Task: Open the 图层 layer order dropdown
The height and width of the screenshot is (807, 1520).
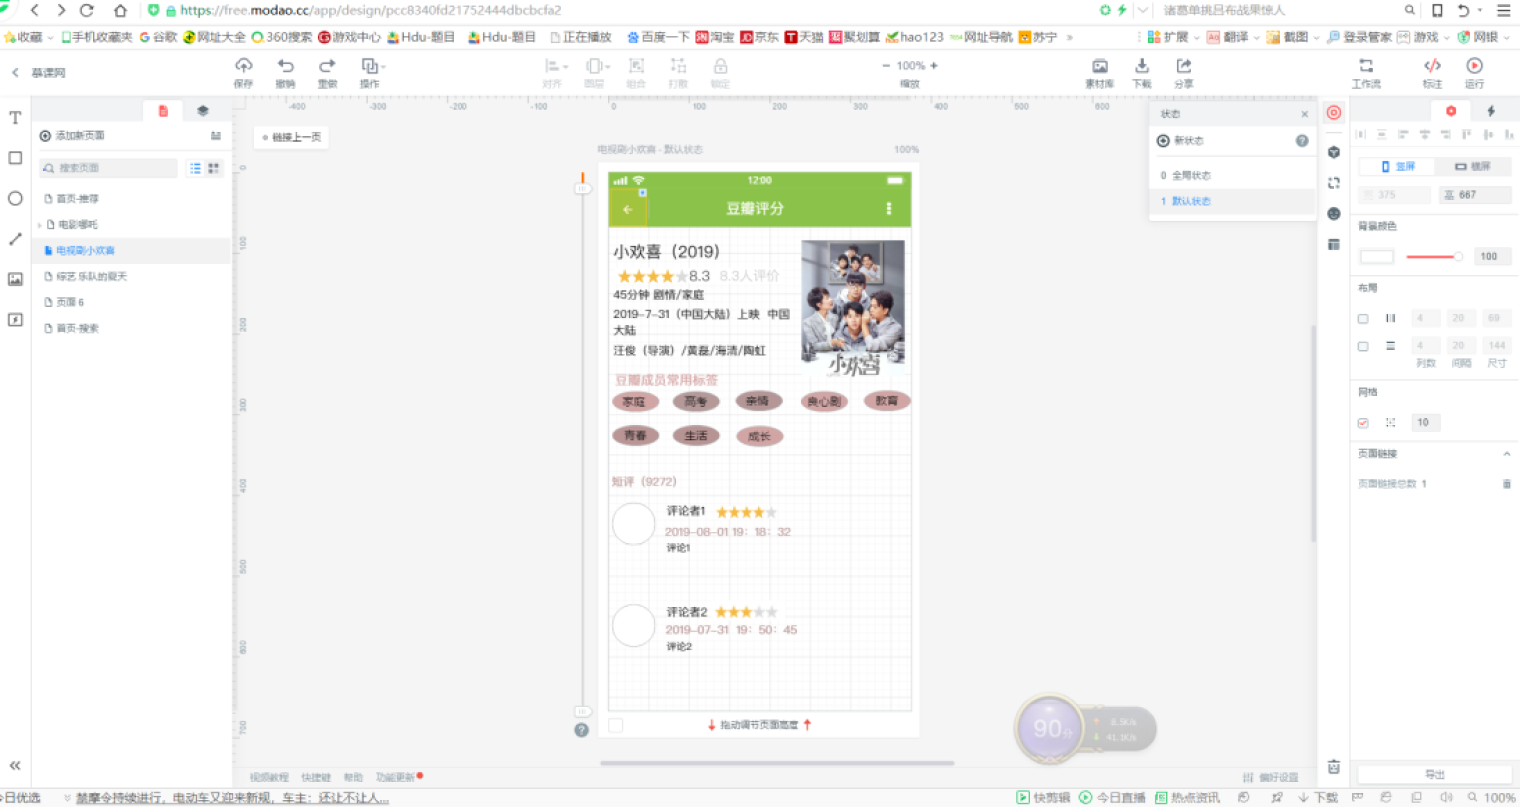Action: [596, 72]
